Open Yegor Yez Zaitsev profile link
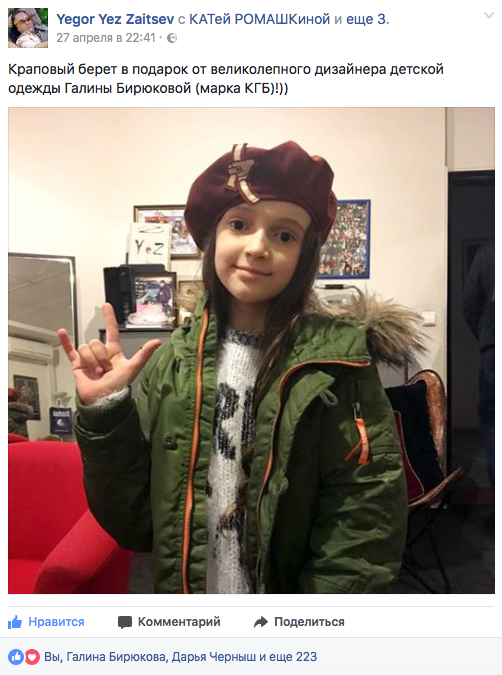The height and width of the screenshot is (675, 502). (x=115, y=19)
